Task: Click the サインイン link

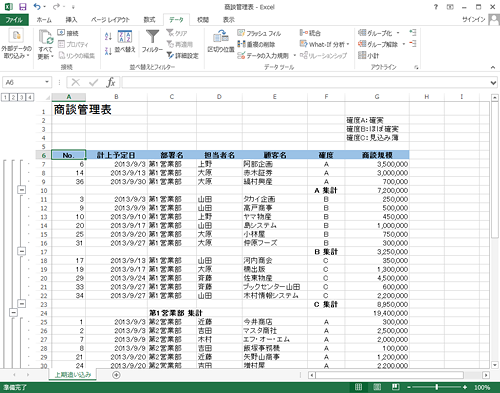Action: coord(473,20)
